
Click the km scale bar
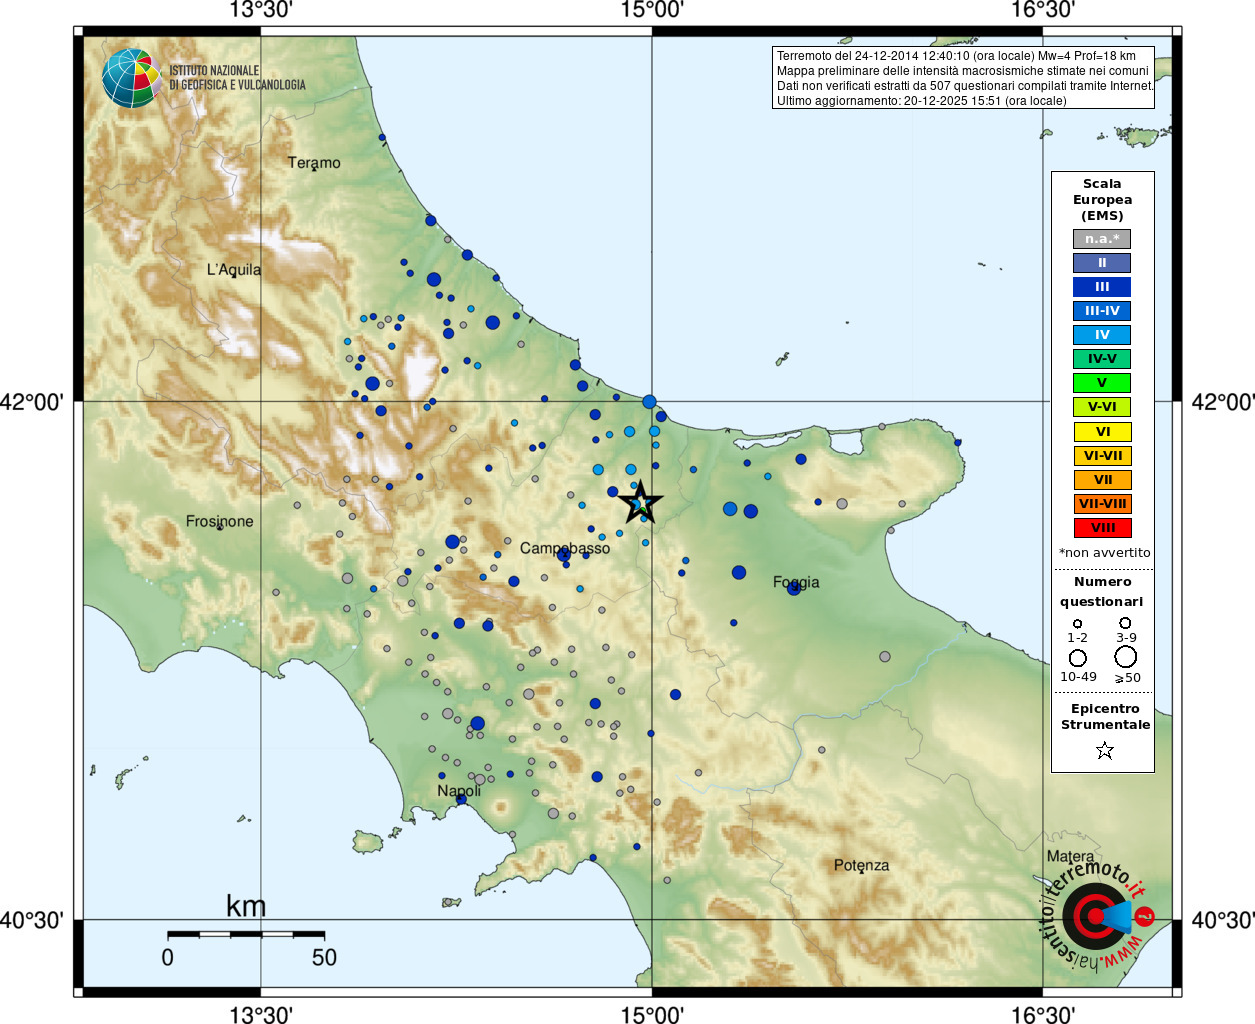click(x=246, y=934)
